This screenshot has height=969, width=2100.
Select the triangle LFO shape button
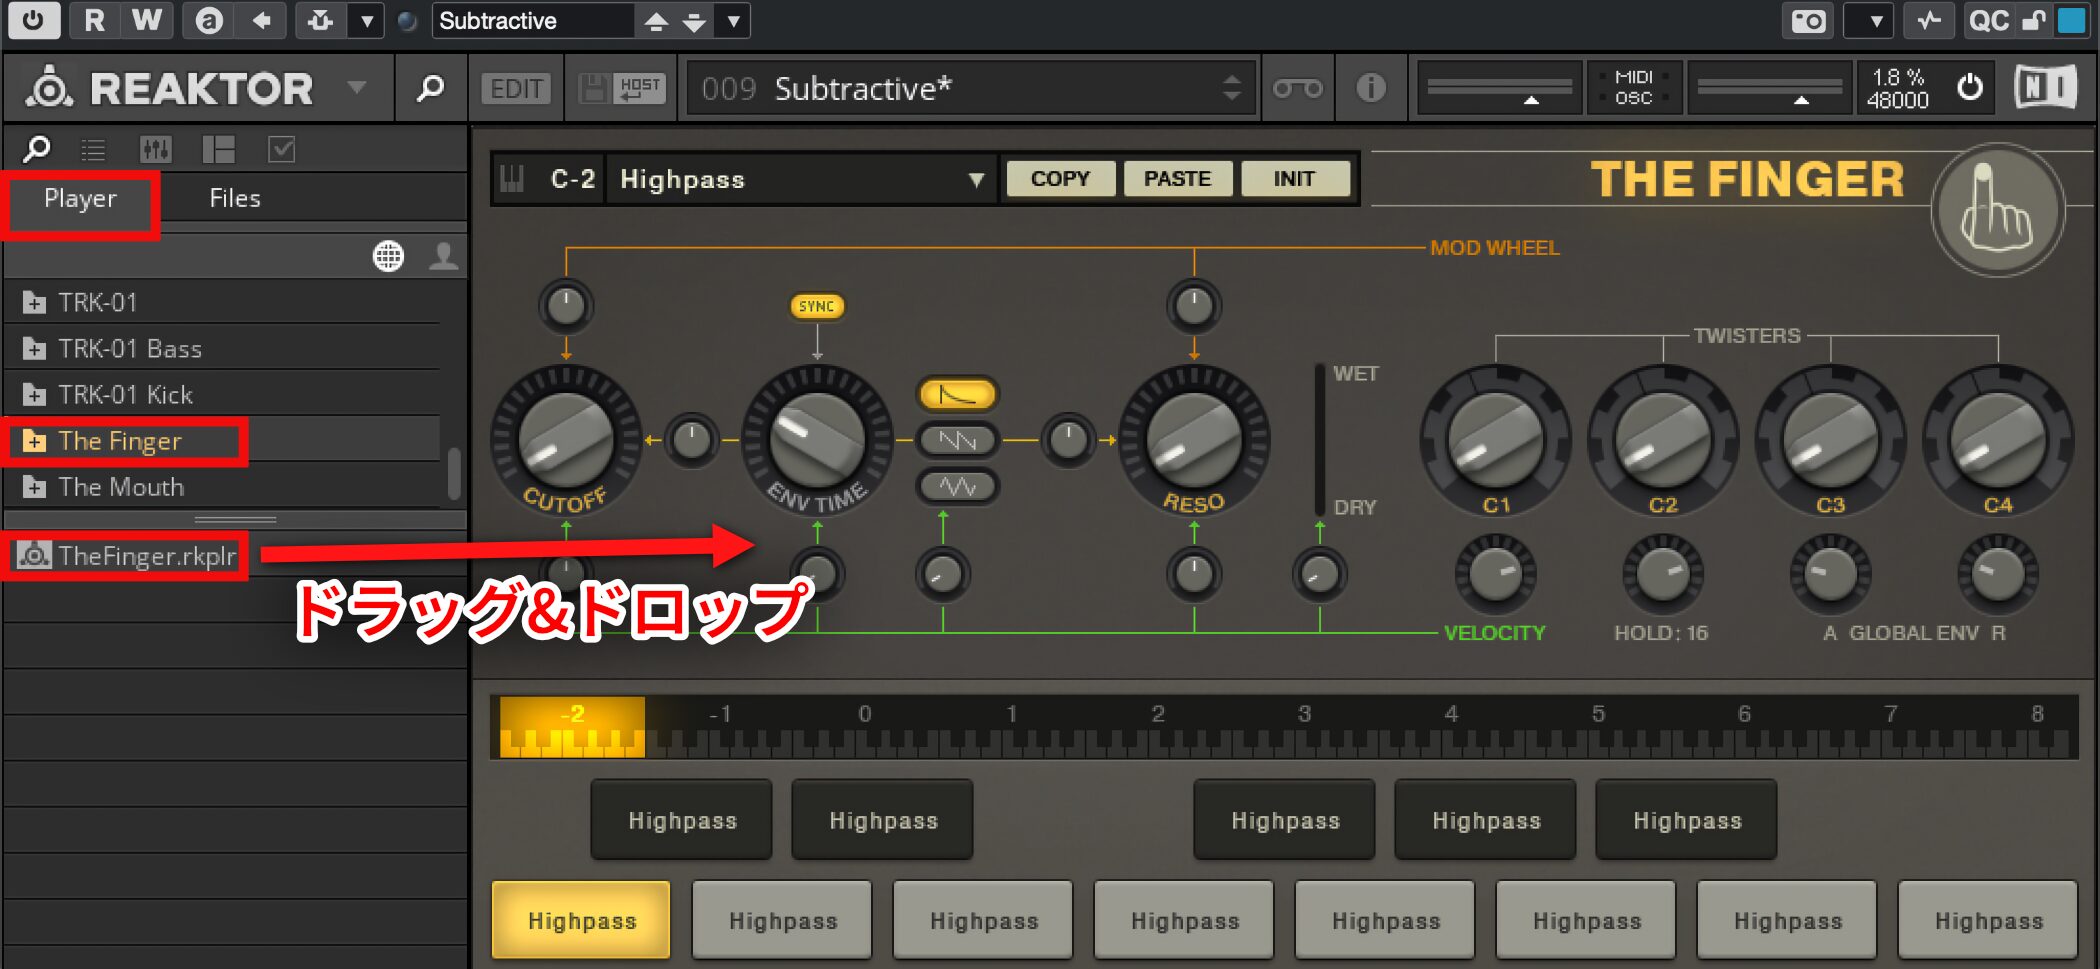(x=957, y=486)
